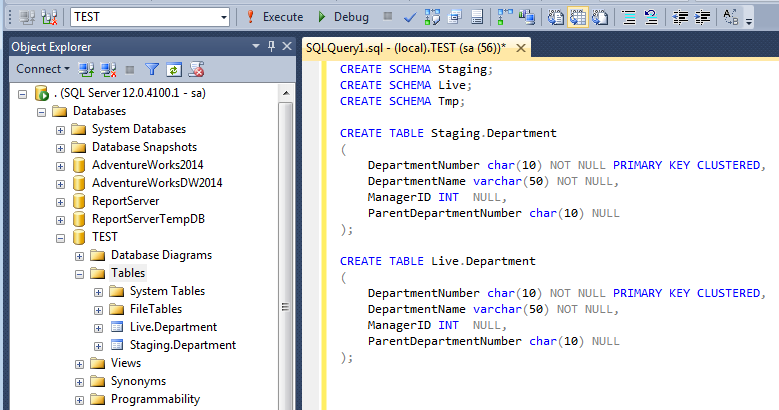Toggle the IntelliSense Enabled icon

click(477, 17)
